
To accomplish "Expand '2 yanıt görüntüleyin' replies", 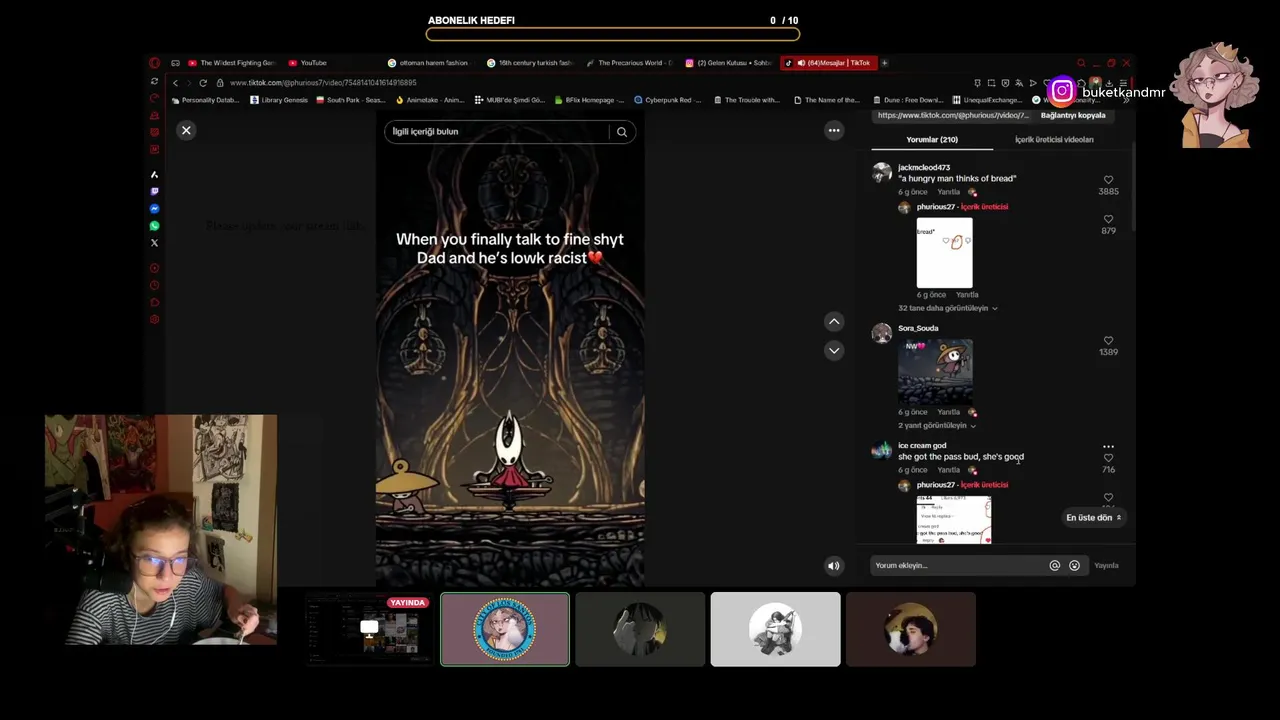I will [936, 426].
